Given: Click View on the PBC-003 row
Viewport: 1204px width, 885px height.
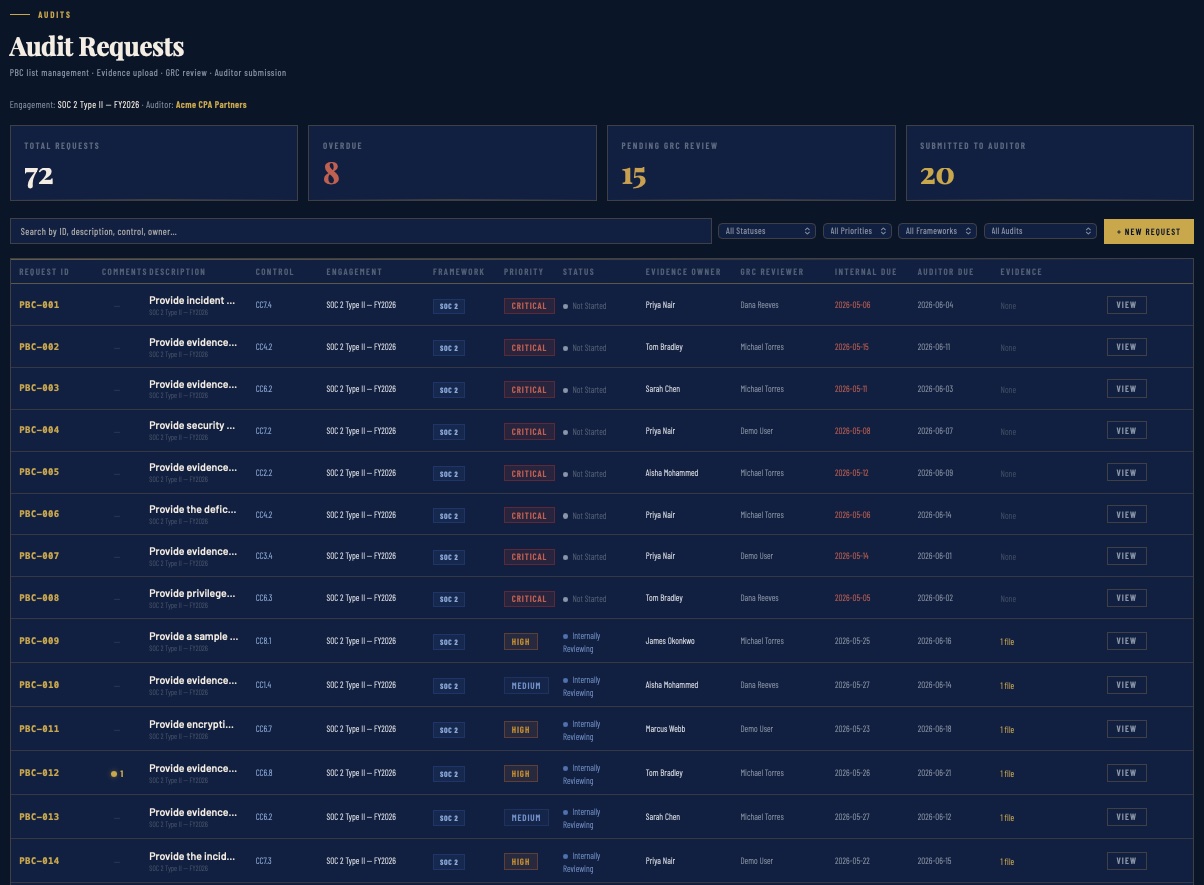Looking at the screenshot, I should (1126, 389).
